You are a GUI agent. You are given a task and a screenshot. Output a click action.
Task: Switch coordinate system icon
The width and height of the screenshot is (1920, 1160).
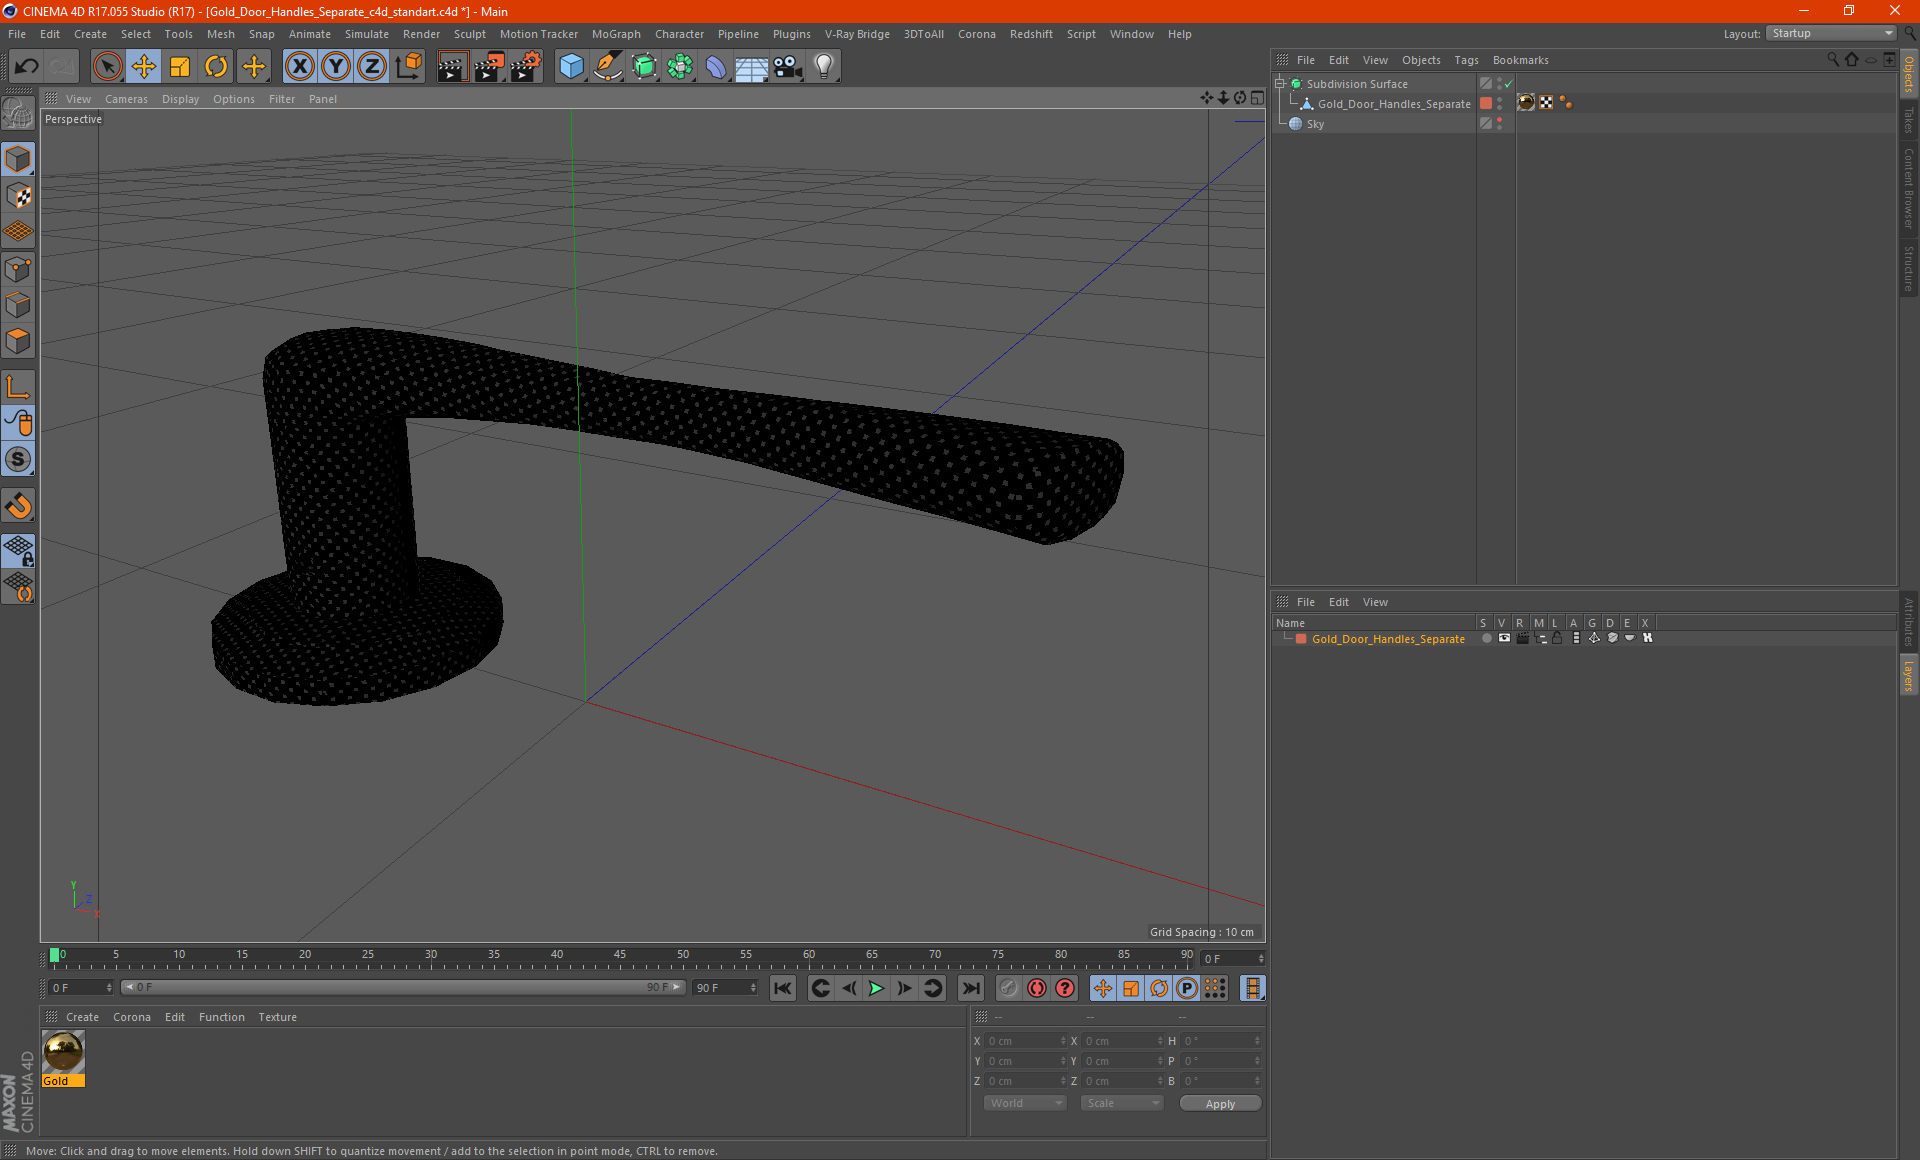click(409, 66)
